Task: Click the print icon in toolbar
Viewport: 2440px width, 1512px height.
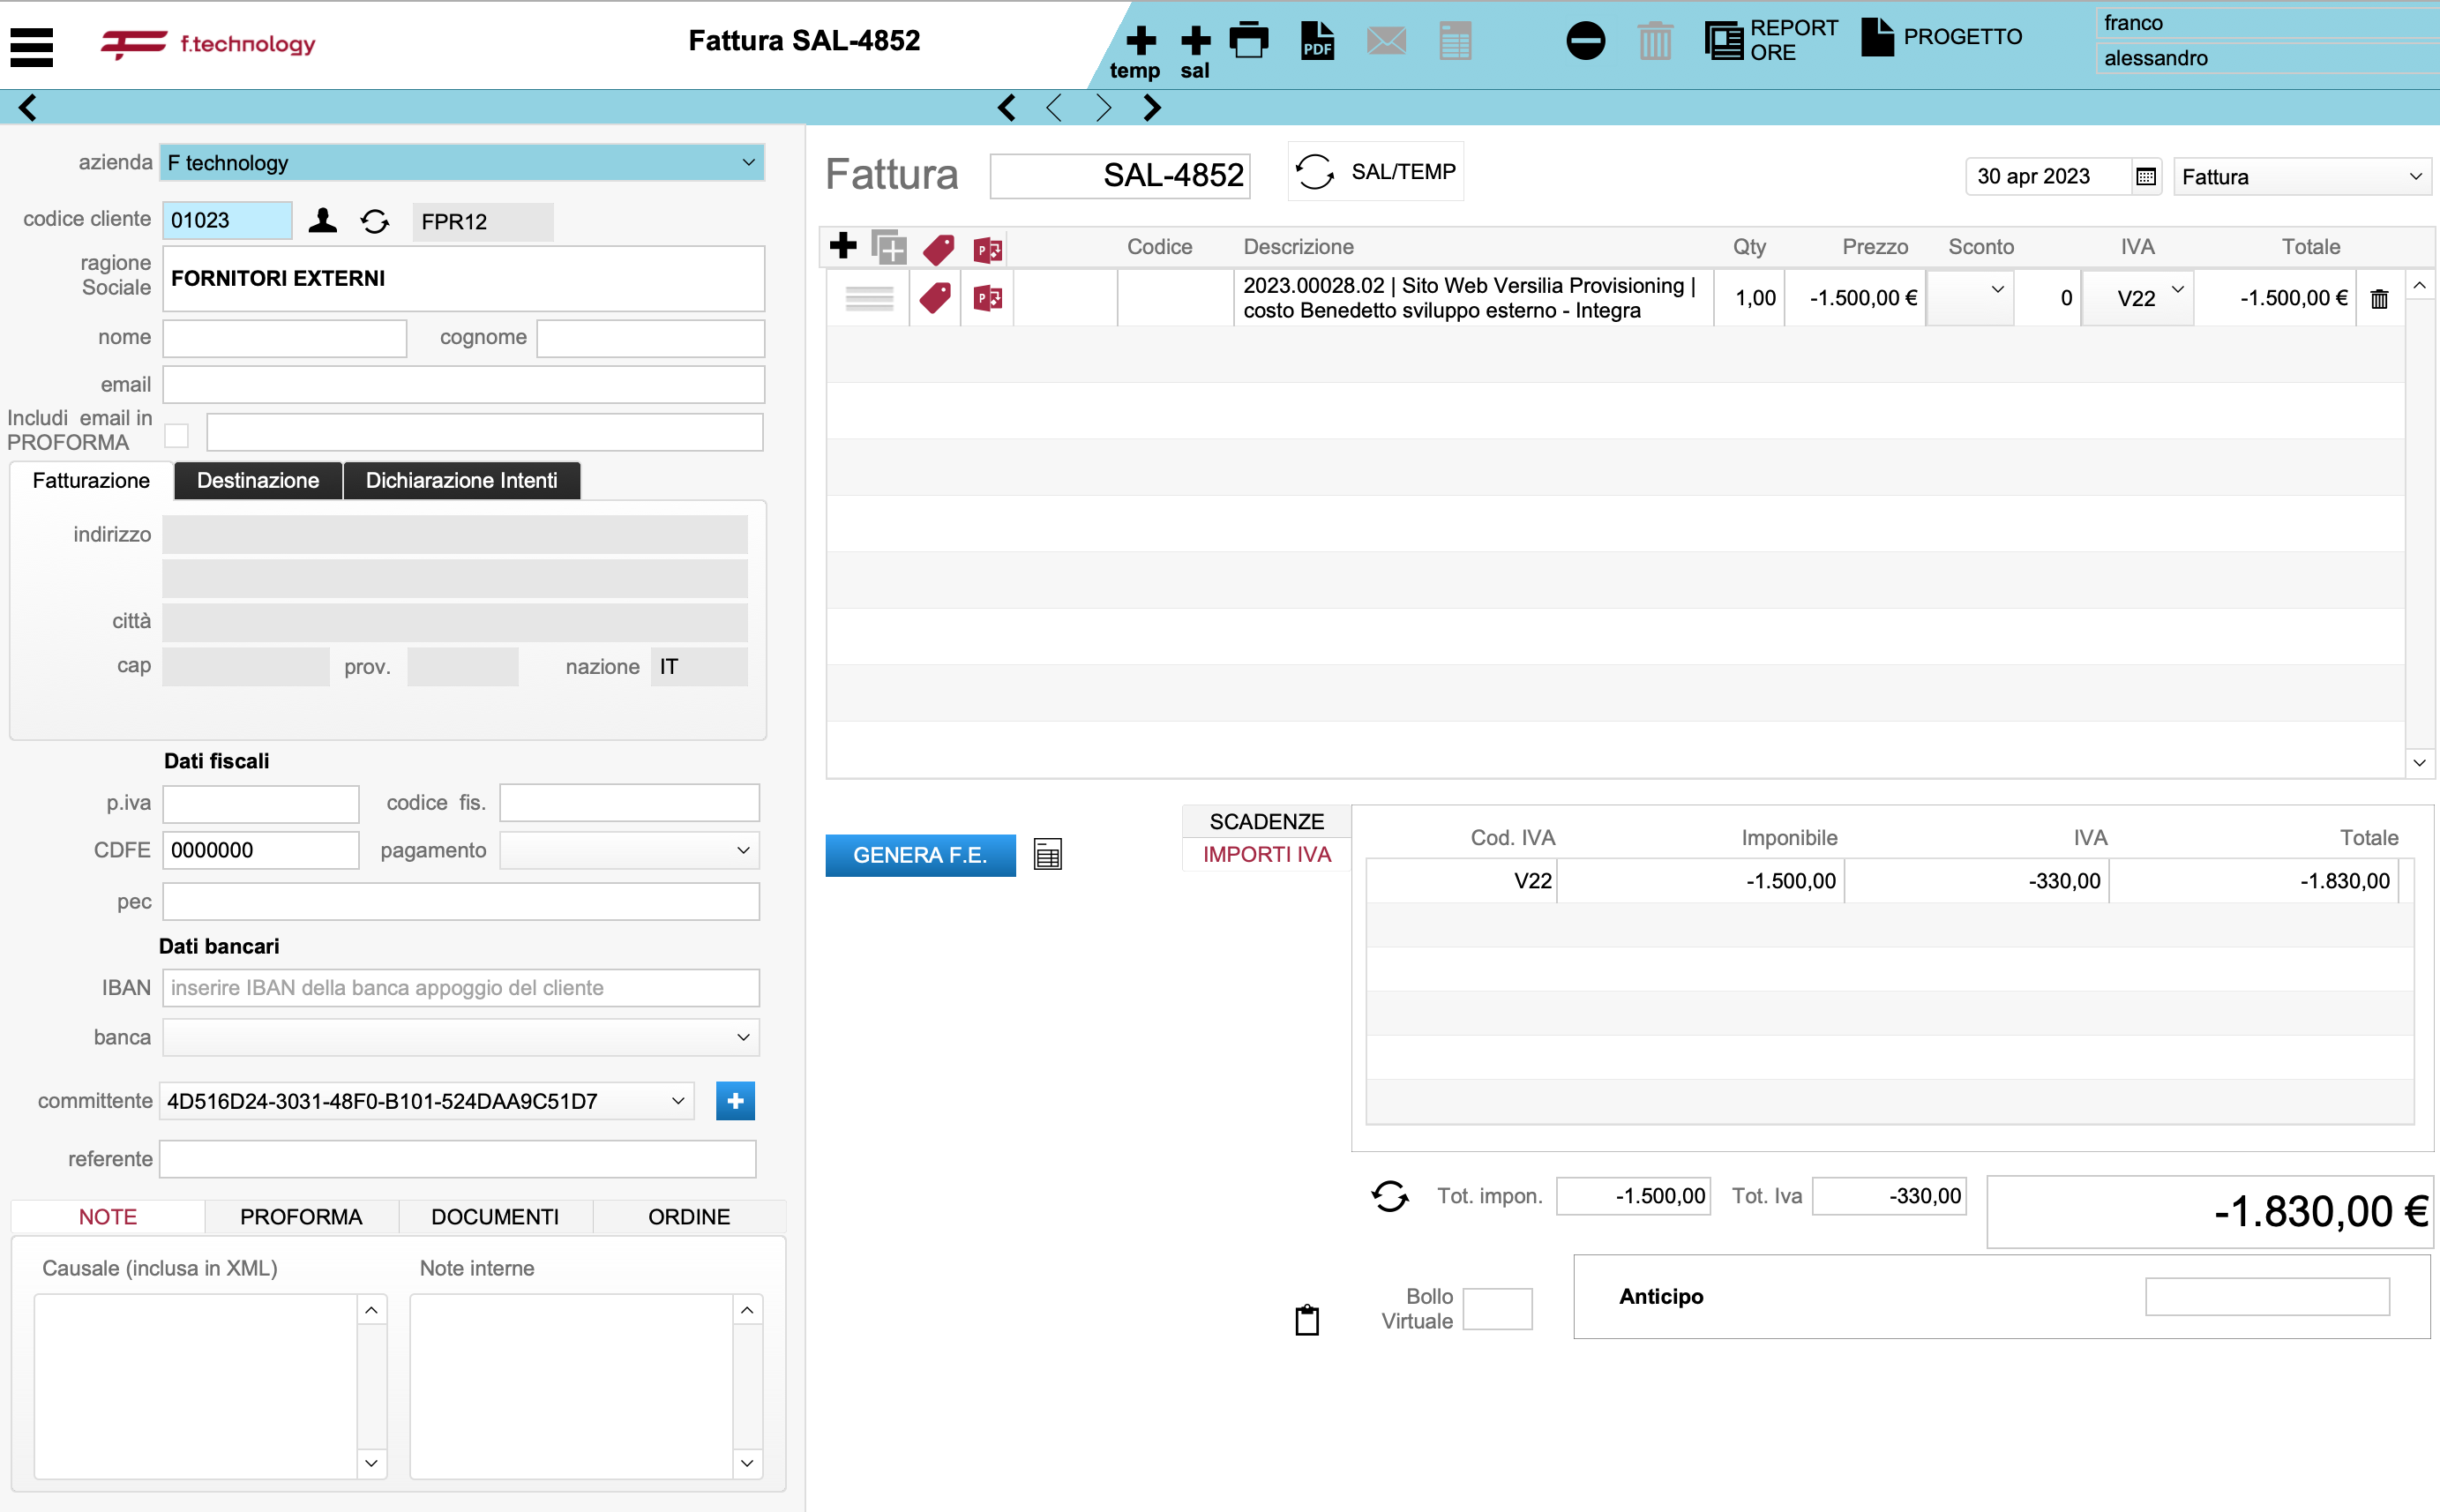Action: [1248, 41]
